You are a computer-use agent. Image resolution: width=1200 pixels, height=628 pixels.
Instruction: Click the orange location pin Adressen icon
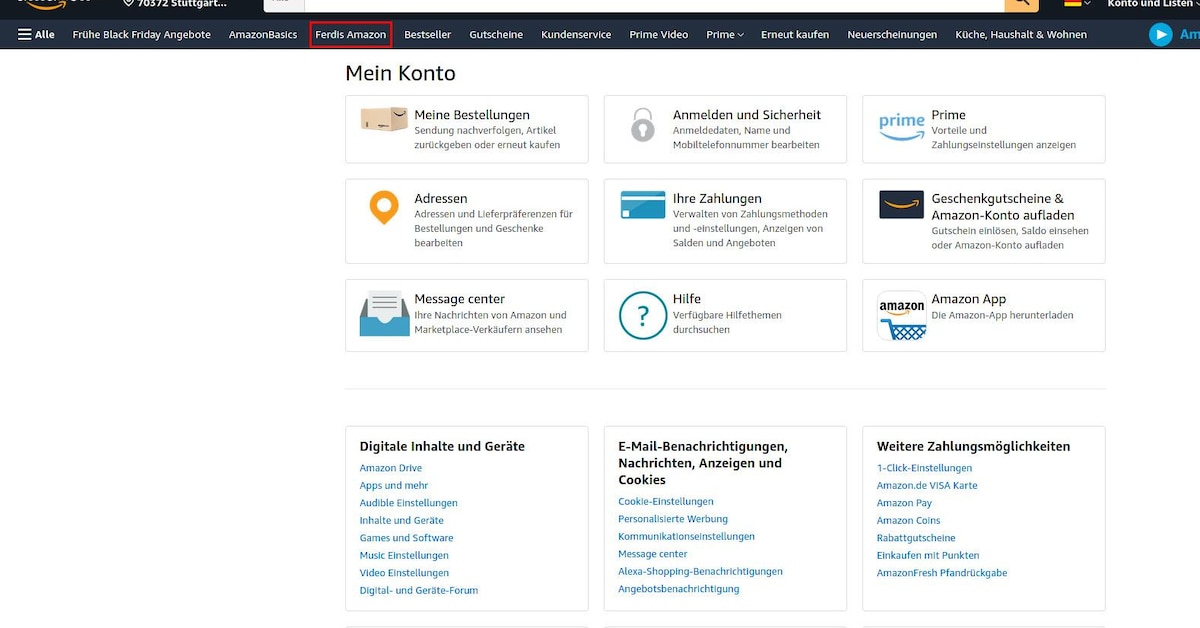(384, 207)
